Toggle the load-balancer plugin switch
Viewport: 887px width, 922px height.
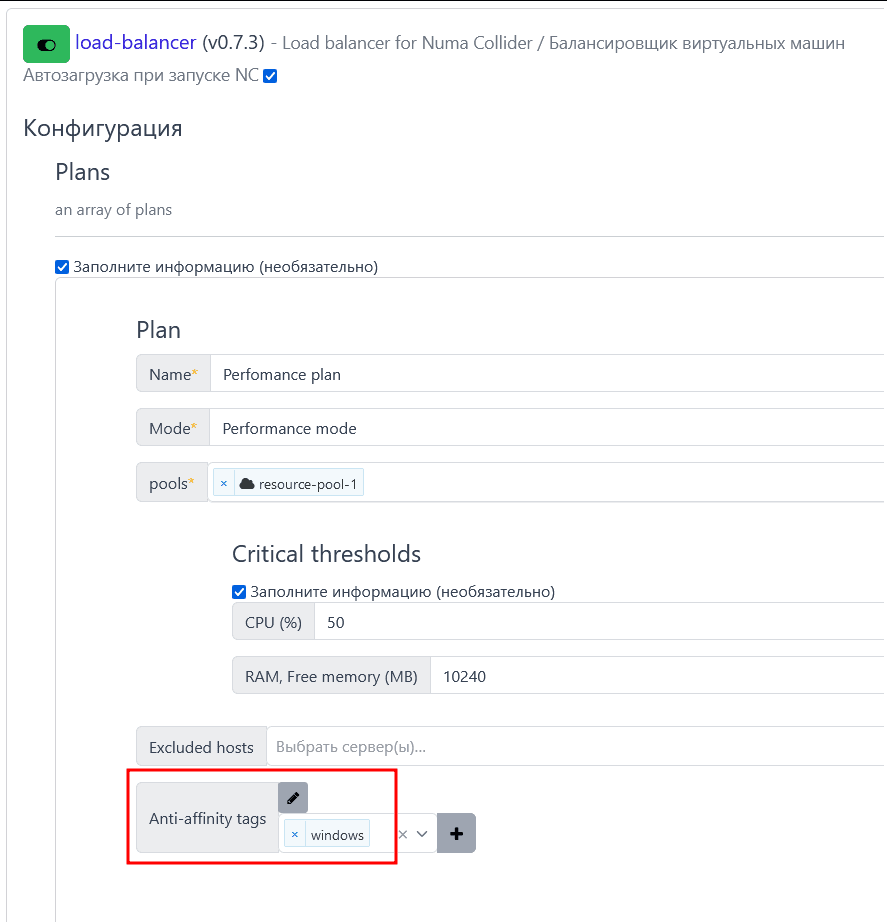coord(46,45)
